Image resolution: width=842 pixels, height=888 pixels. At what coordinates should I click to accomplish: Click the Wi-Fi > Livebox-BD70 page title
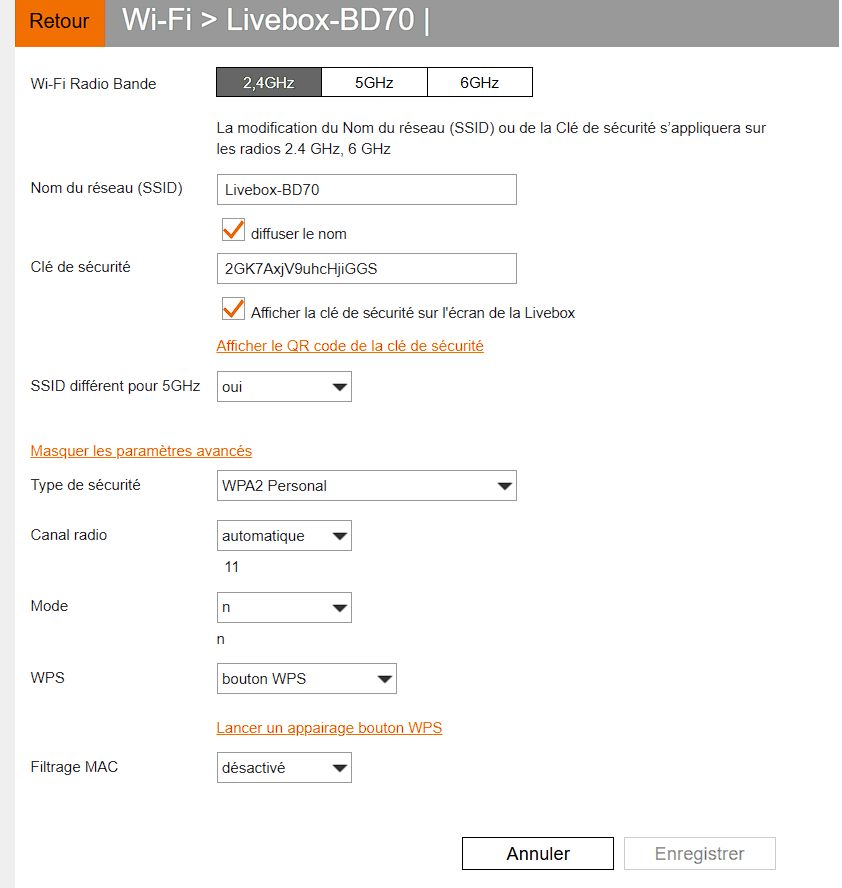coord(268,21)
